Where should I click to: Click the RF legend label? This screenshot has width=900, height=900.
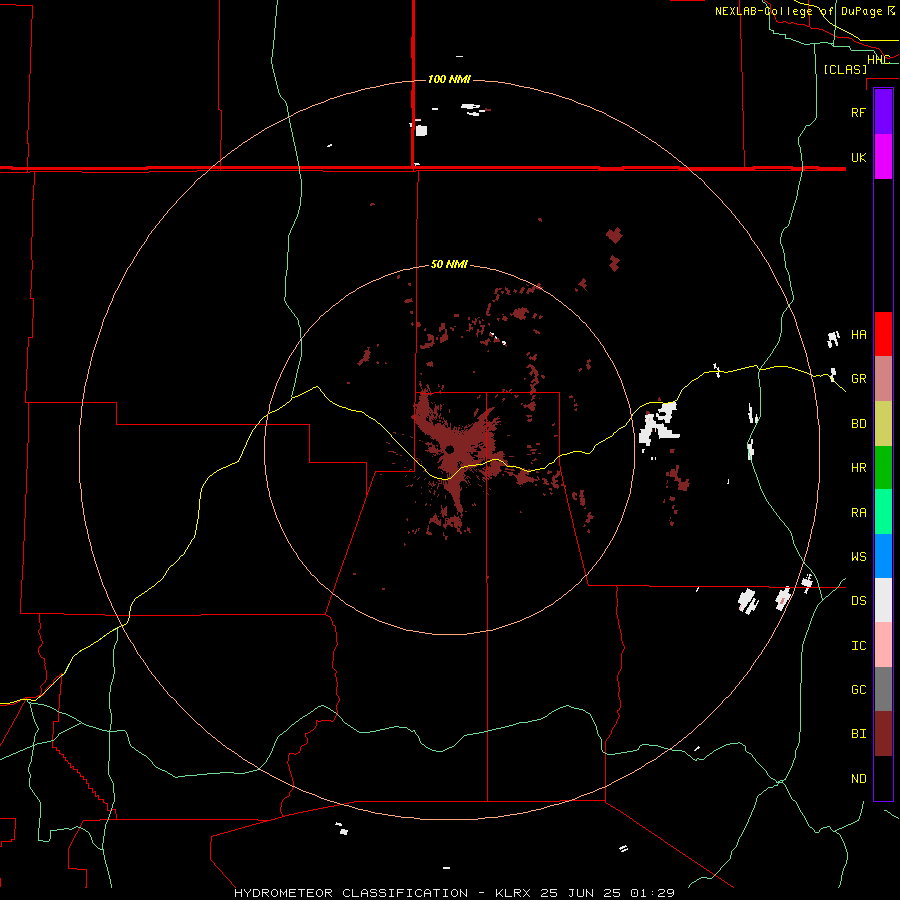pos(859,112)
